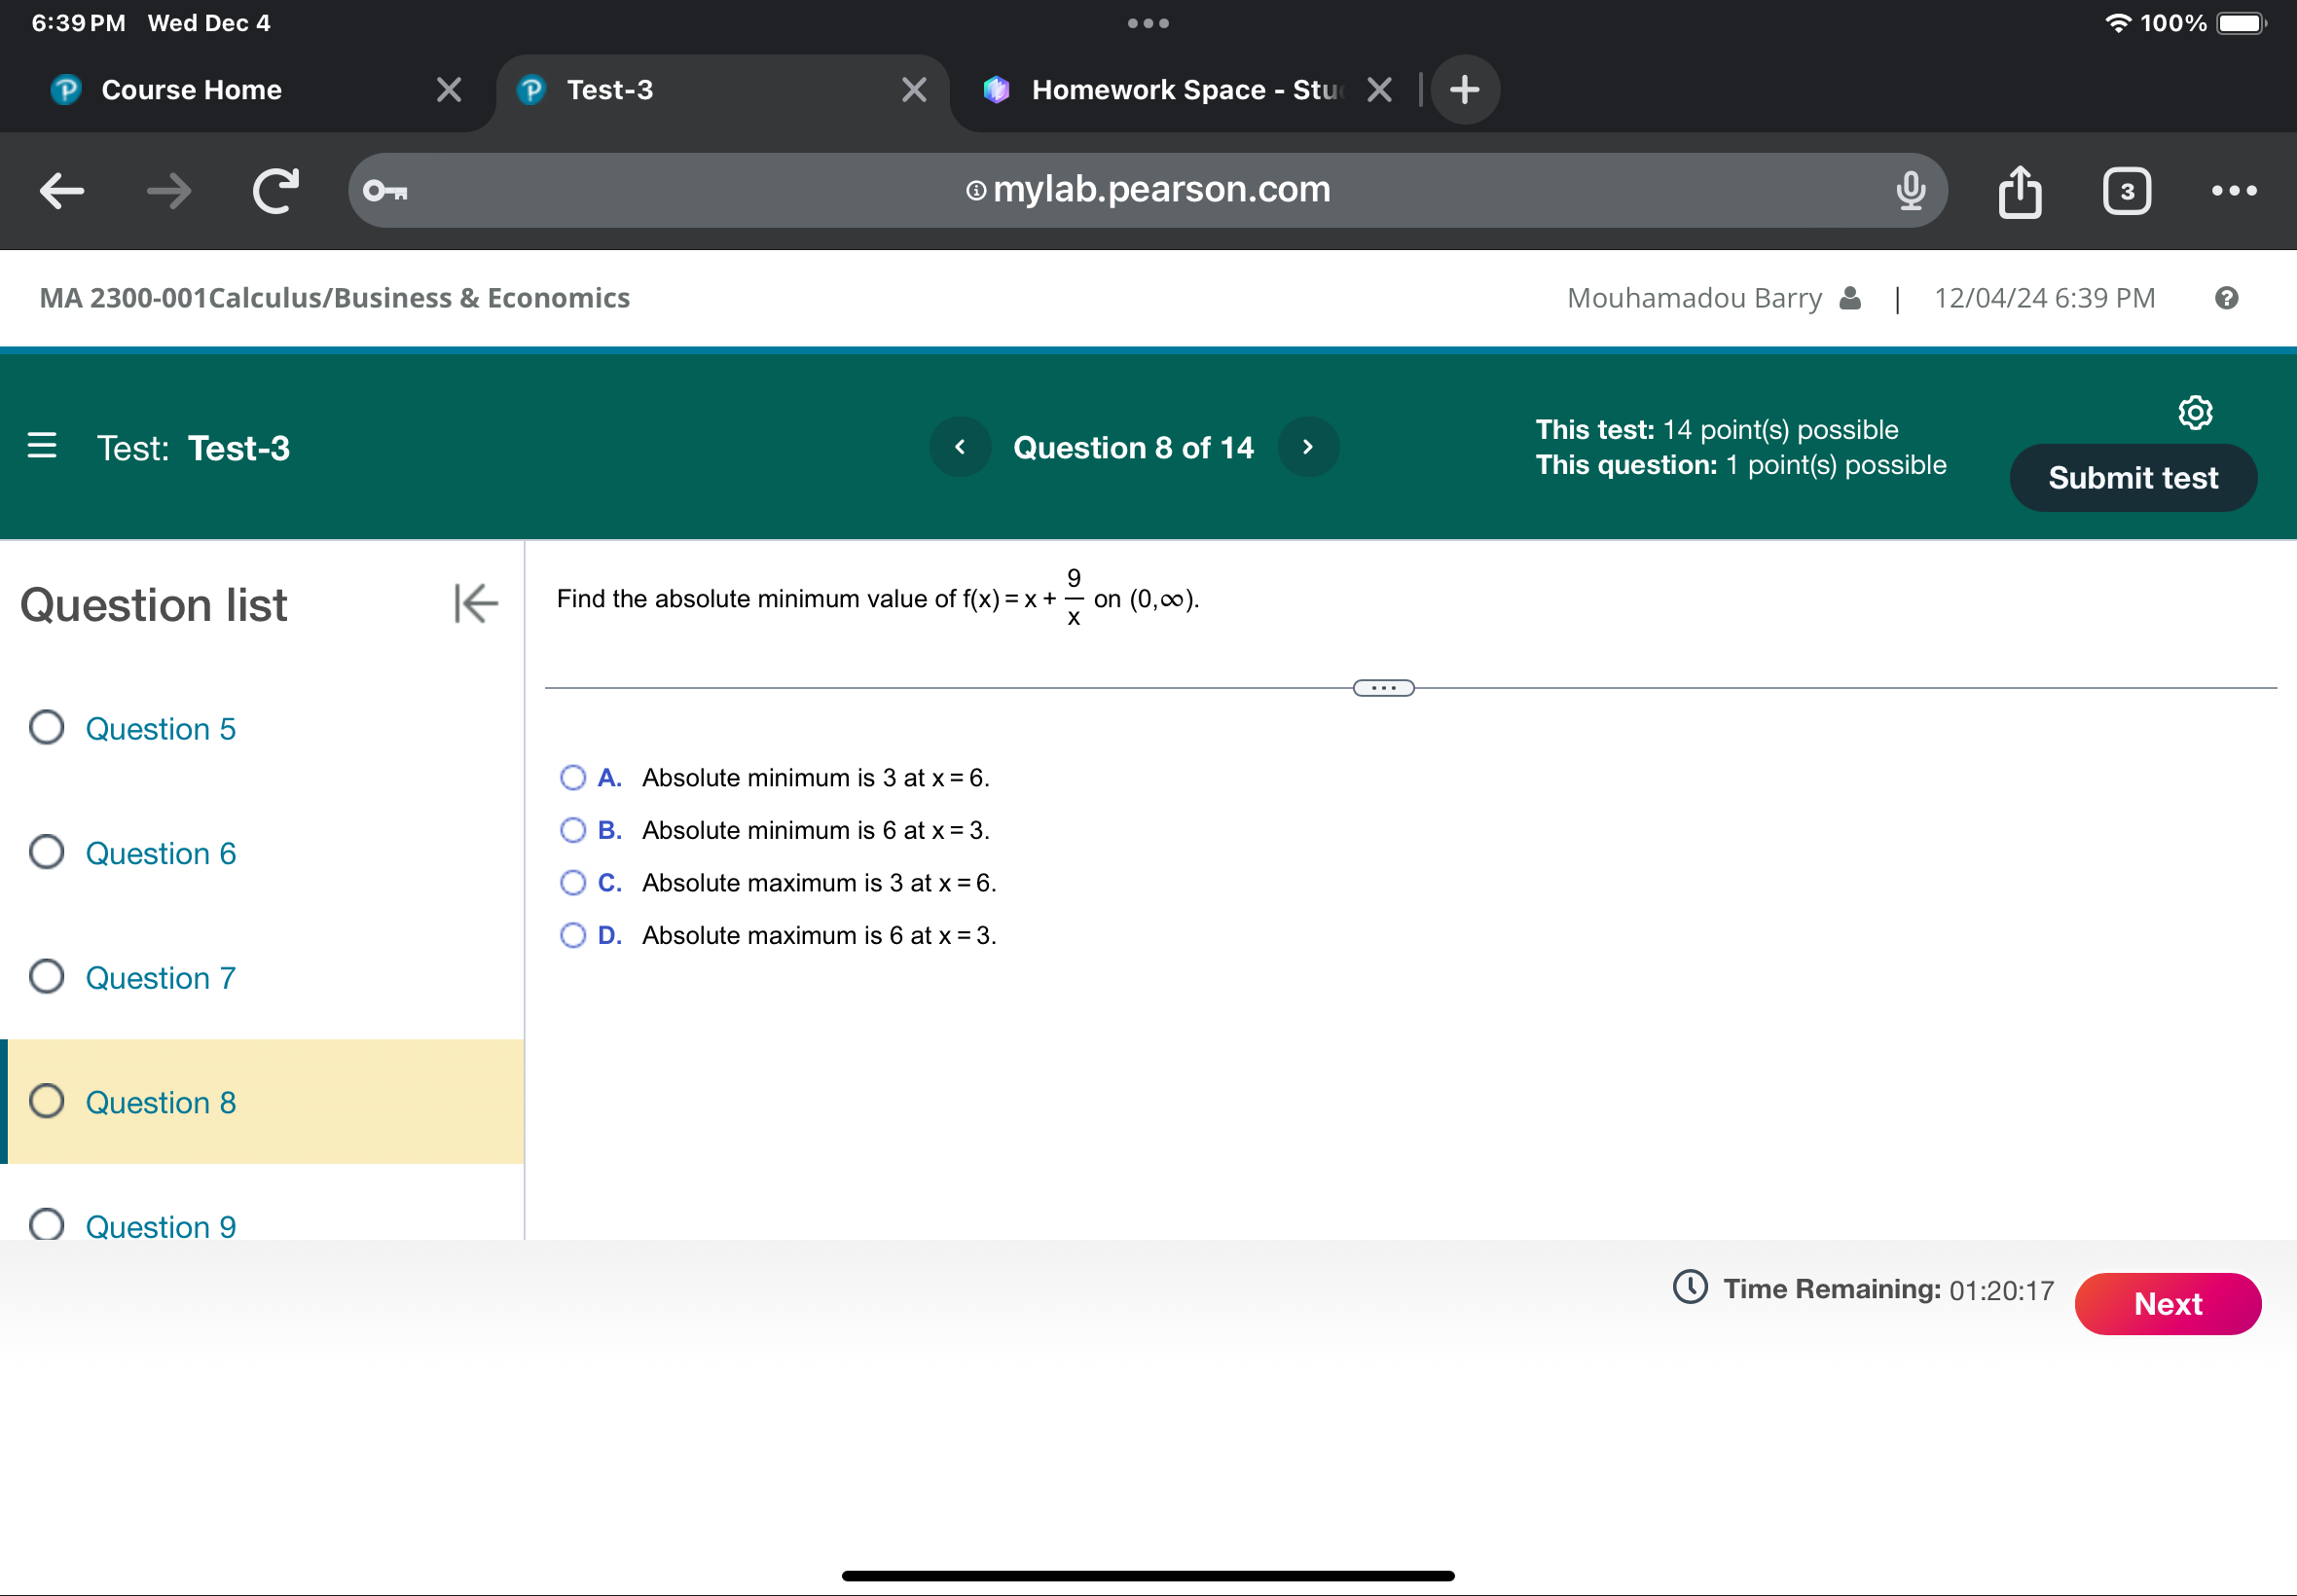Open the hamburger menu beside Test-3
This screenshot has width=2297, height=1596.
[42, 446]
